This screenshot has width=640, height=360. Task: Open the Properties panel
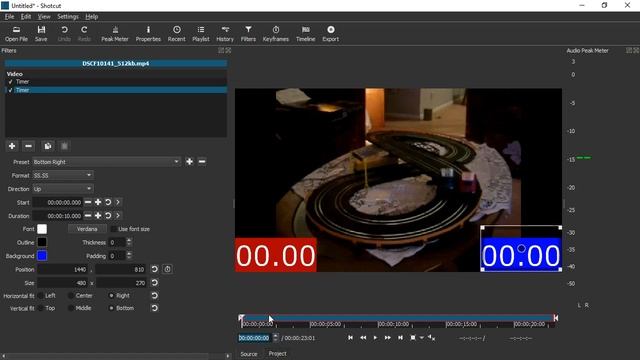click(x=148, y=34)
